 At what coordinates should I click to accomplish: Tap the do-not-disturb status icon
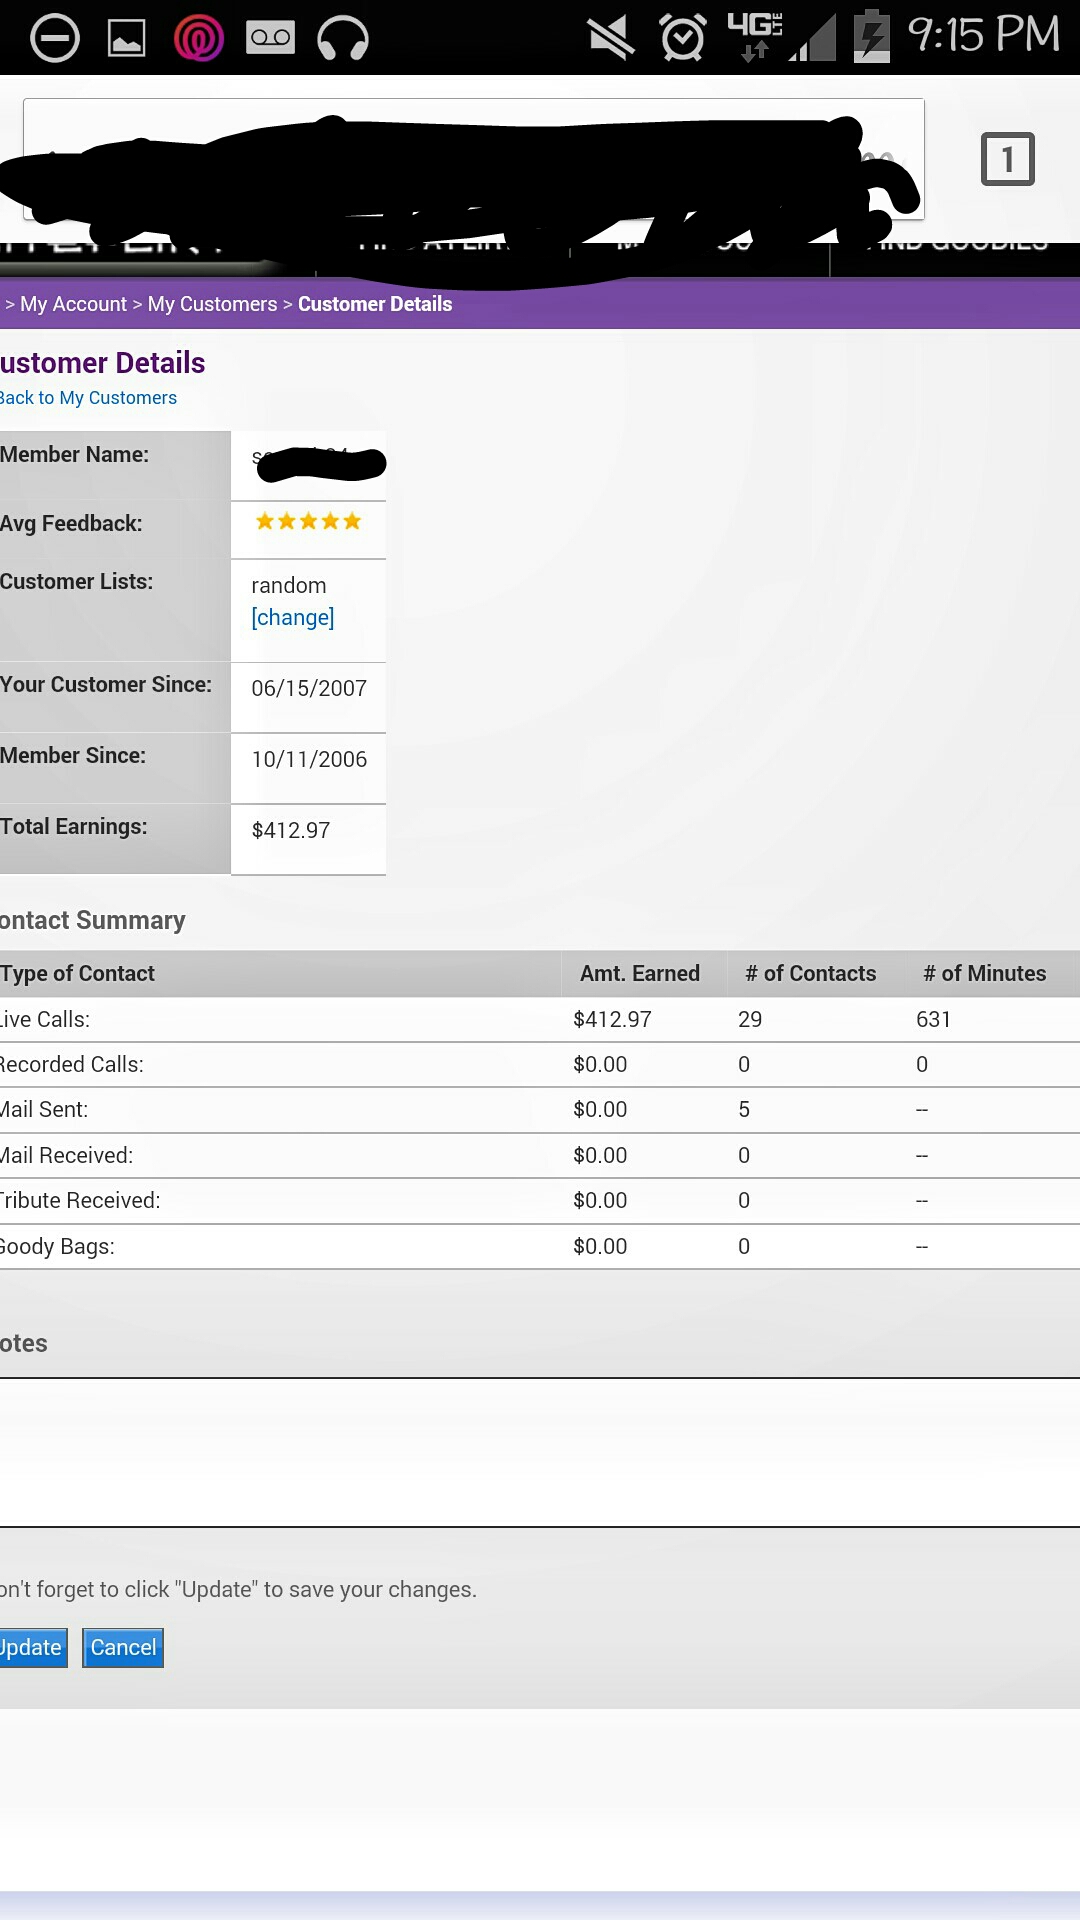click(55, 39)
